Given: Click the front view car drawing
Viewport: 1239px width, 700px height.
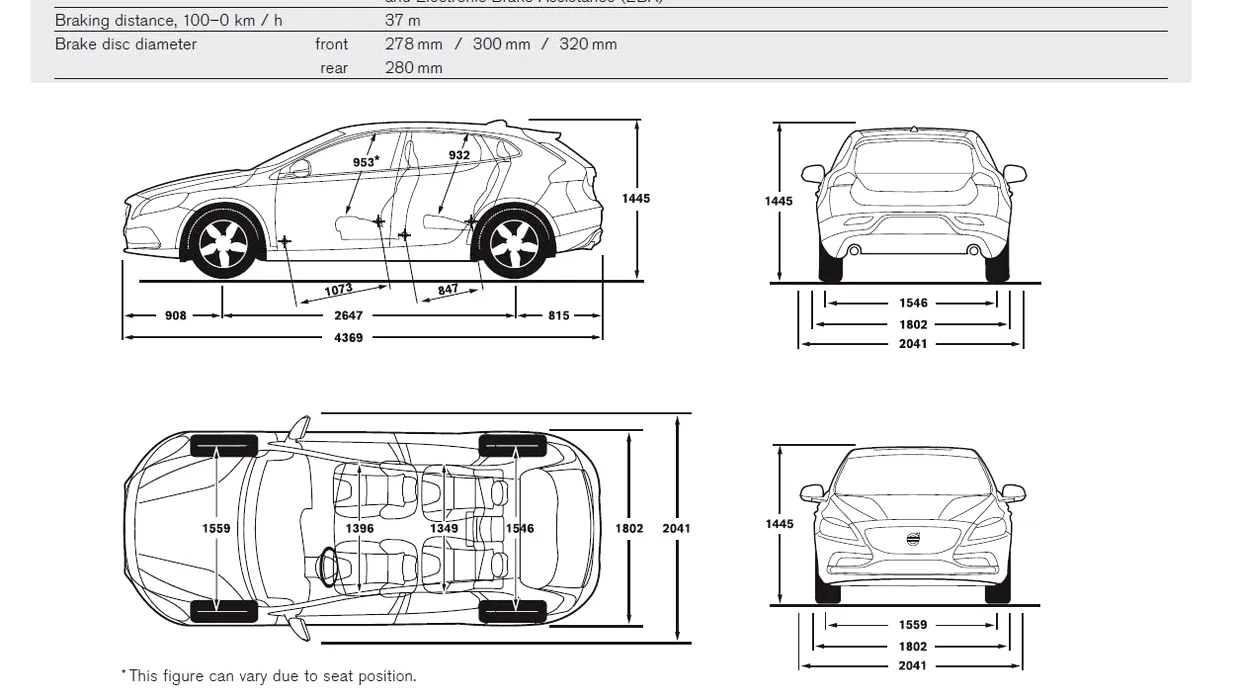Looking at the screenshot, I should (x=913, y=525).
